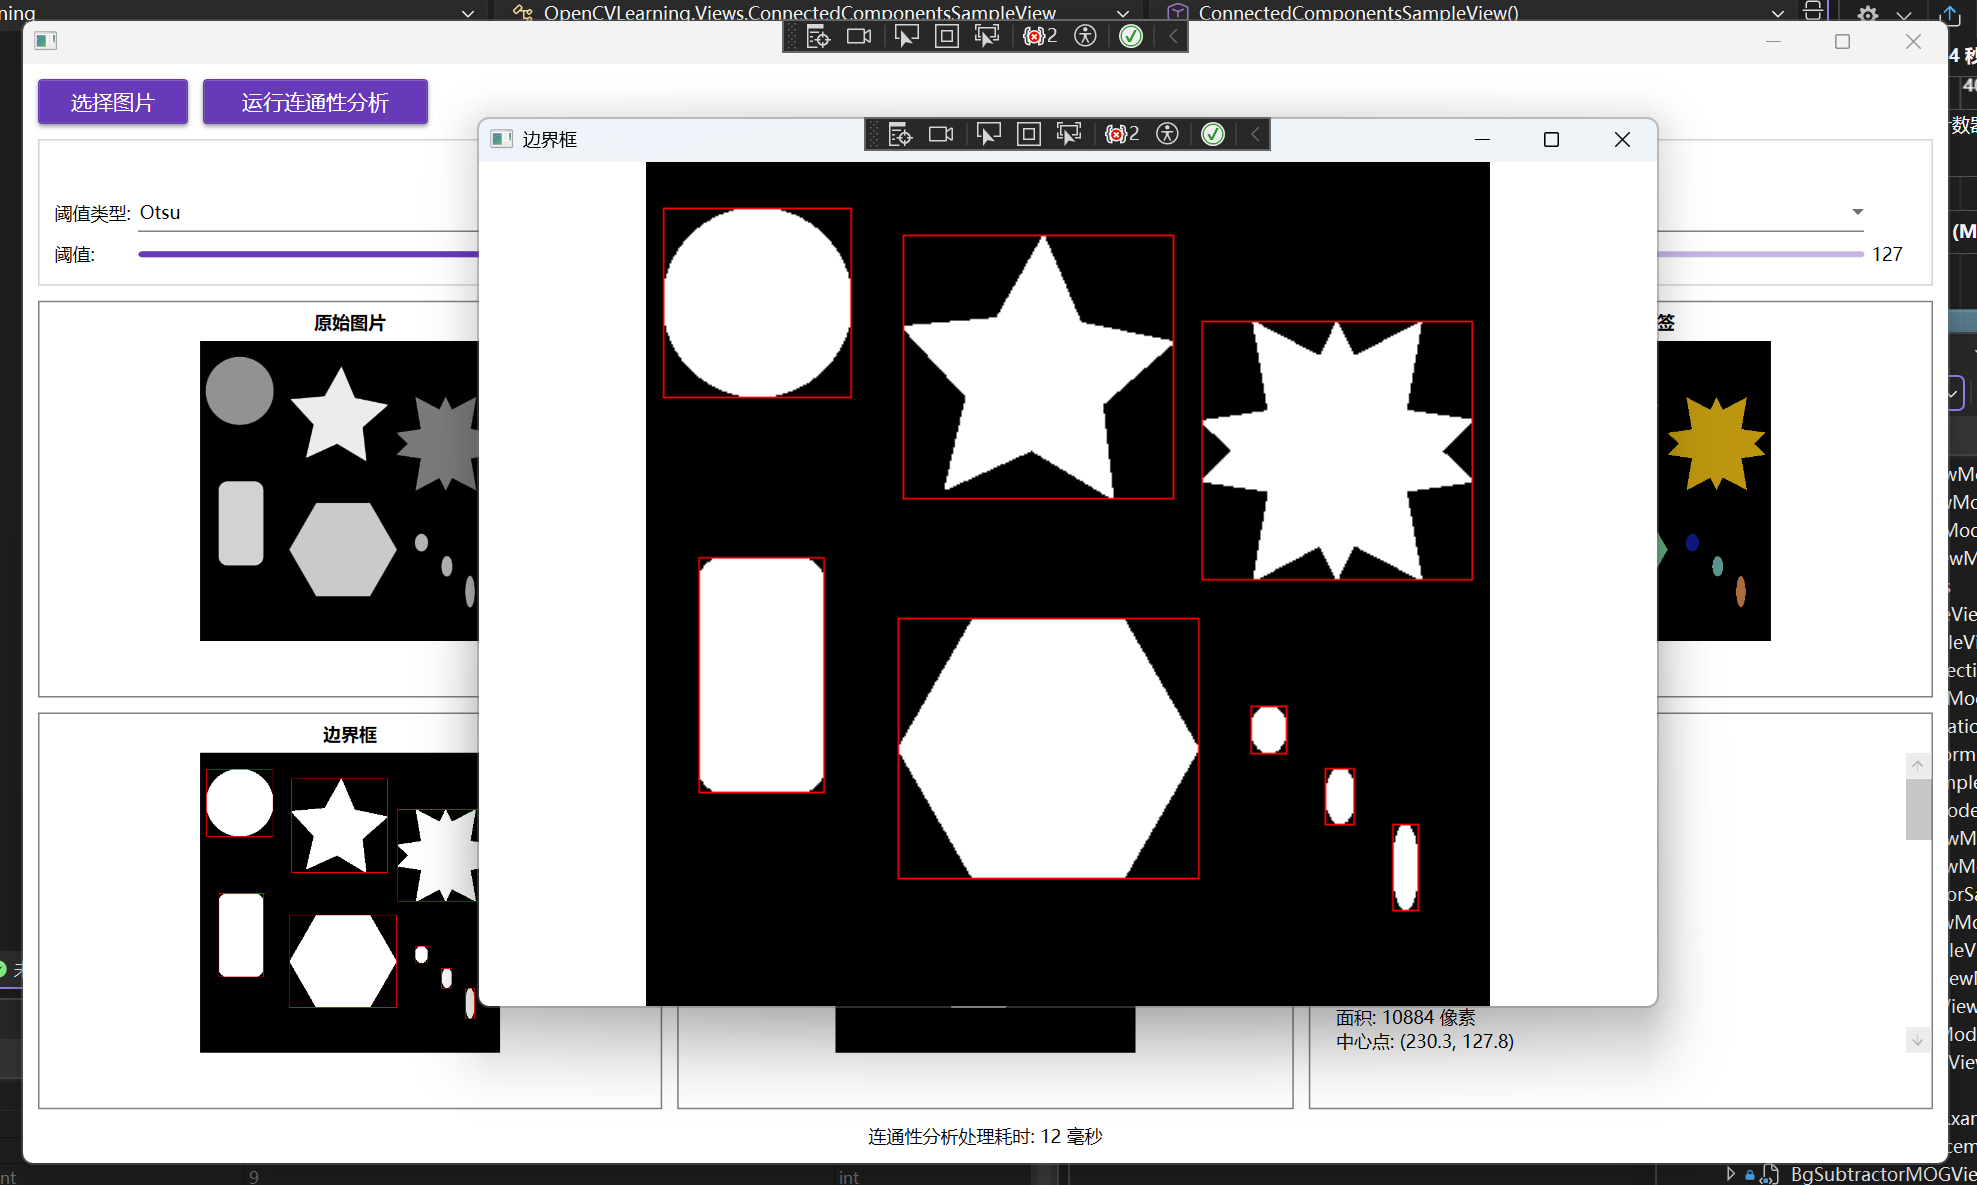Open binding failures indicator in 边界框 toolbar
The width and height of the screenshot is (1977, 1185).
[1121, 134]
